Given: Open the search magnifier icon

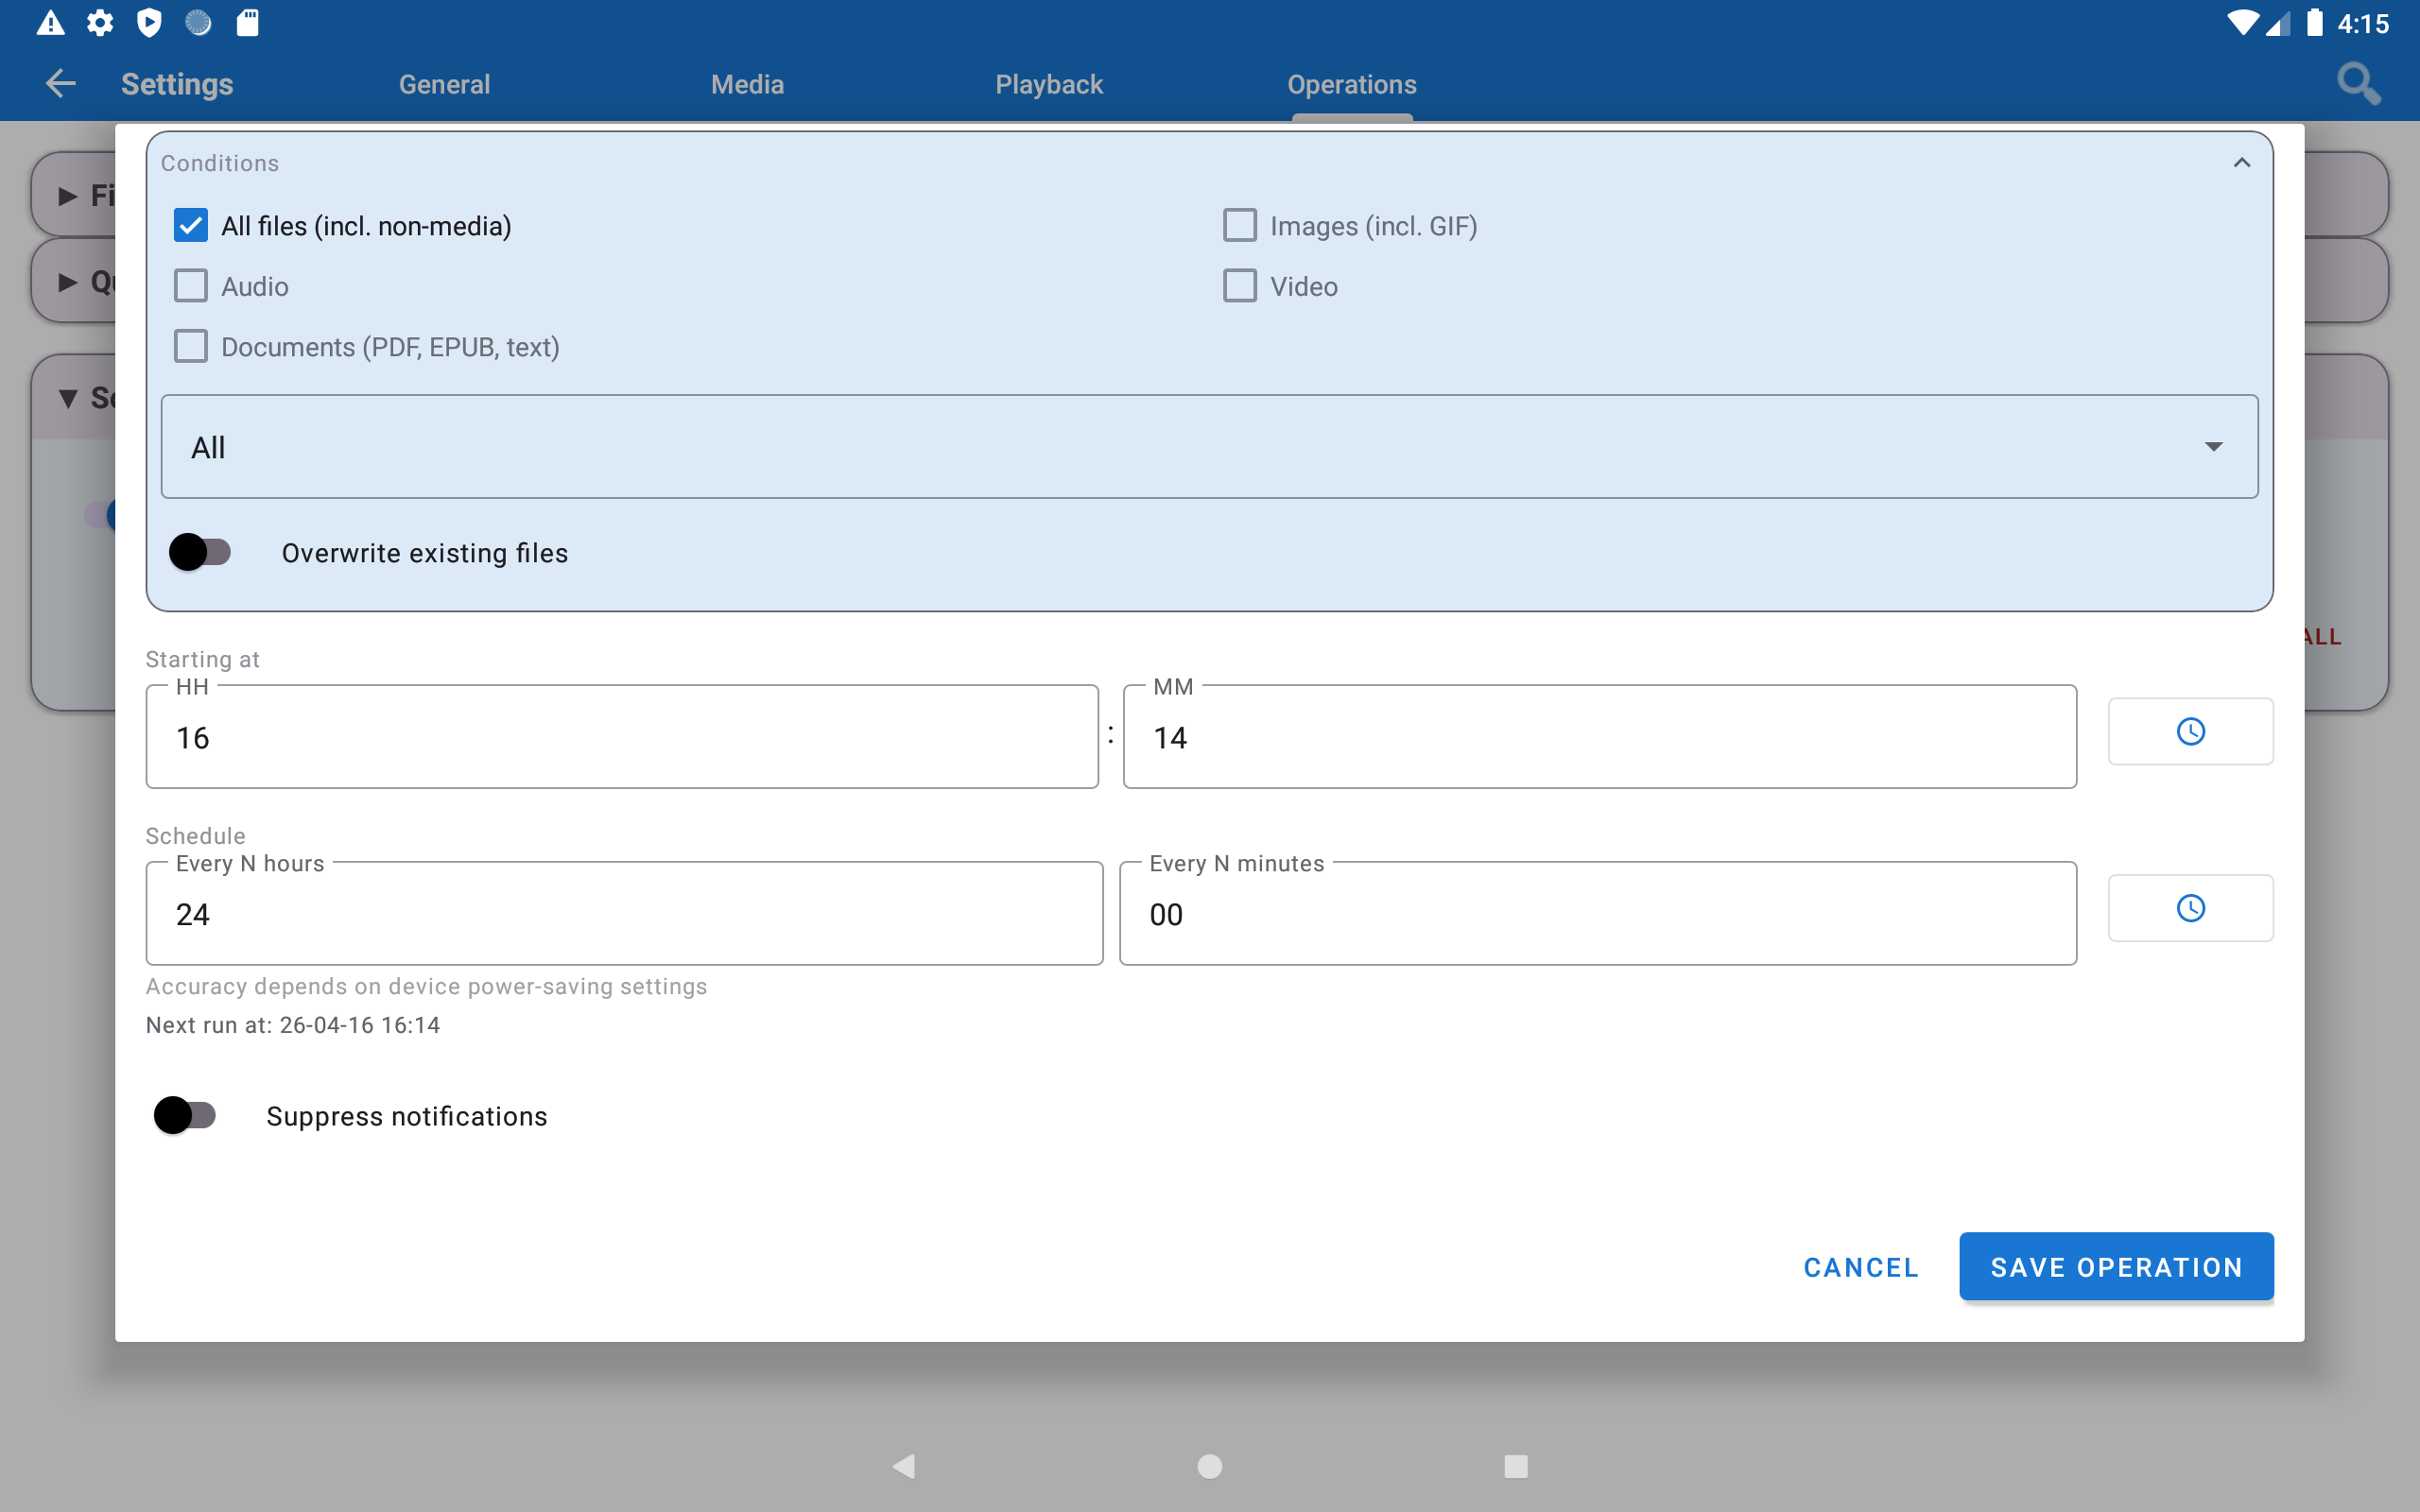Looking at the screenshot, I should pyautogui.click(x=2358, y=84).
